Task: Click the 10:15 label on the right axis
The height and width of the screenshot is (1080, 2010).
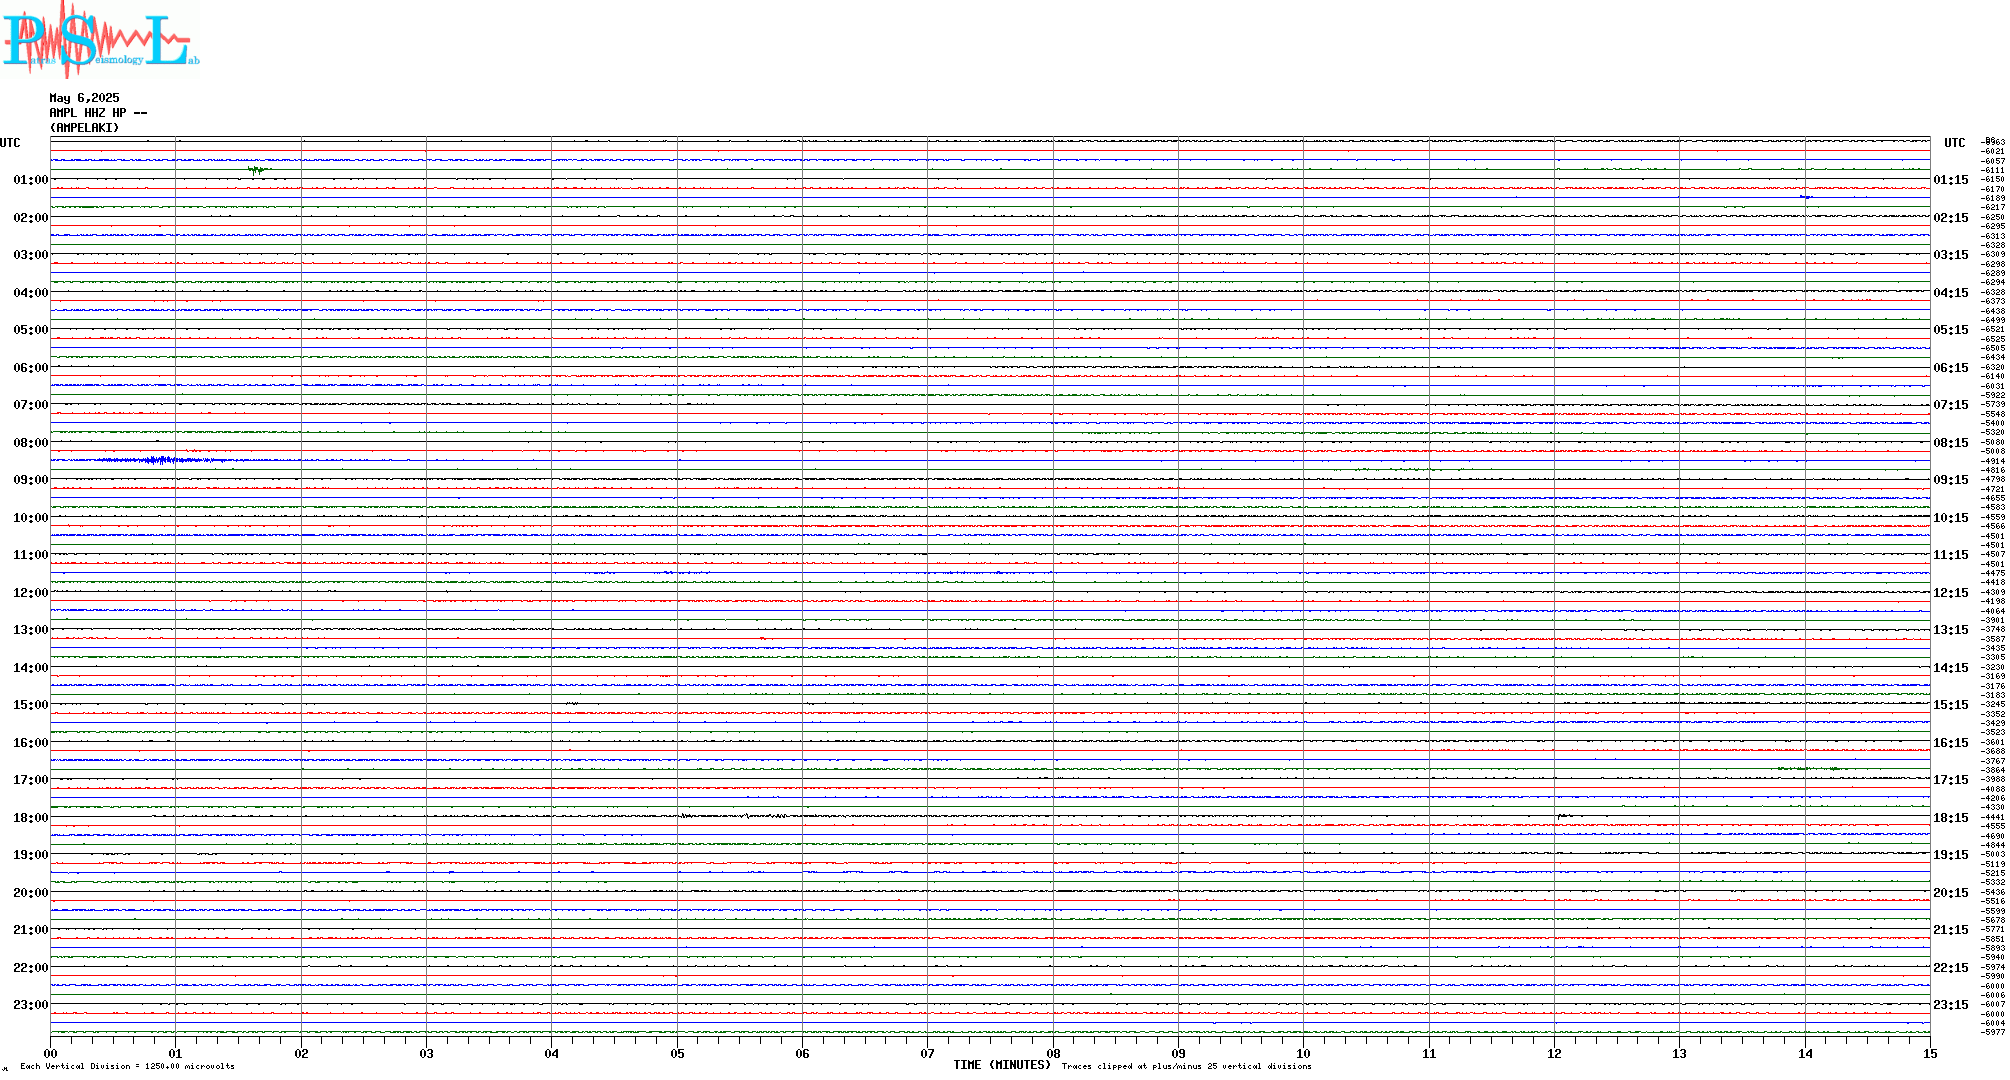Action: (x=1951, y=518)
